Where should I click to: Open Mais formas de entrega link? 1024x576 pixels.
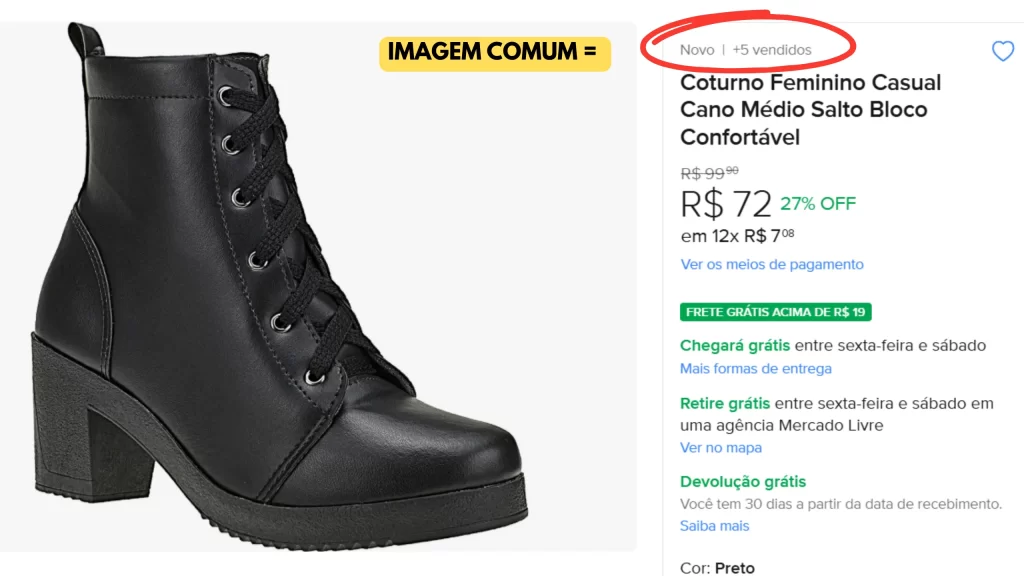[x=756, y=369]
